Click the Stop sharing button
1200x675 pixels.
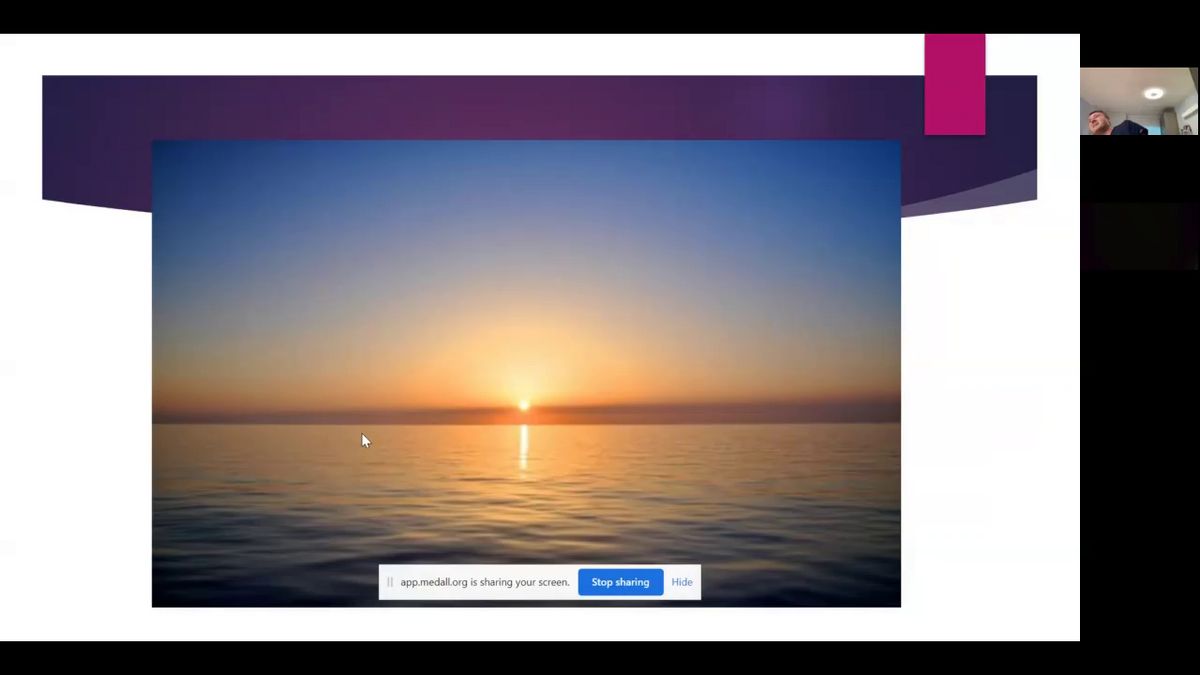620,582
